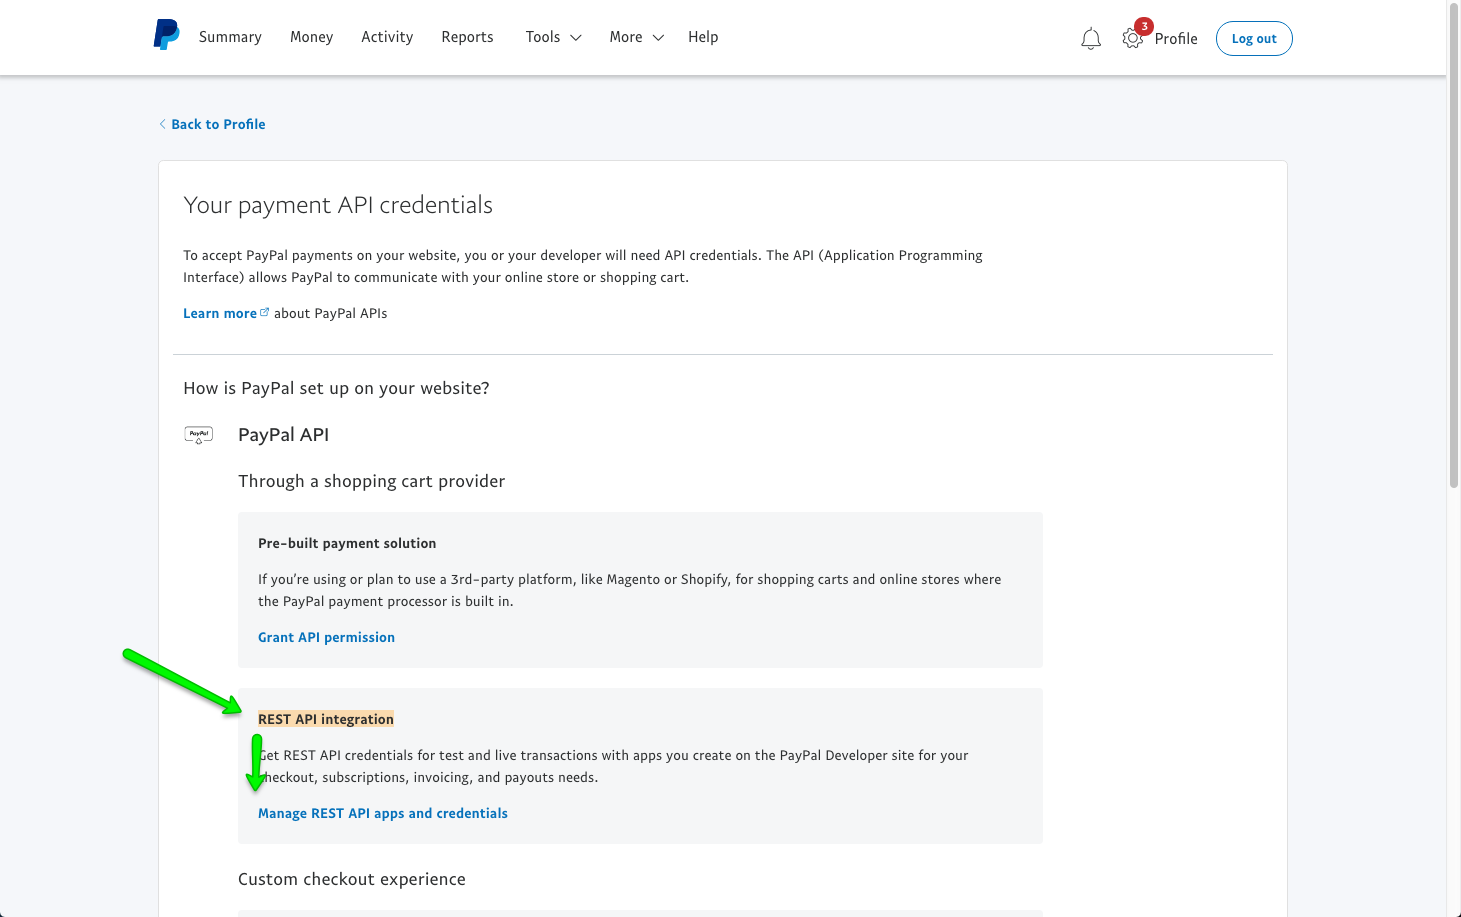1461x917 pixels.
Task: Select the Summary menu item
Action: click(230, 37)
